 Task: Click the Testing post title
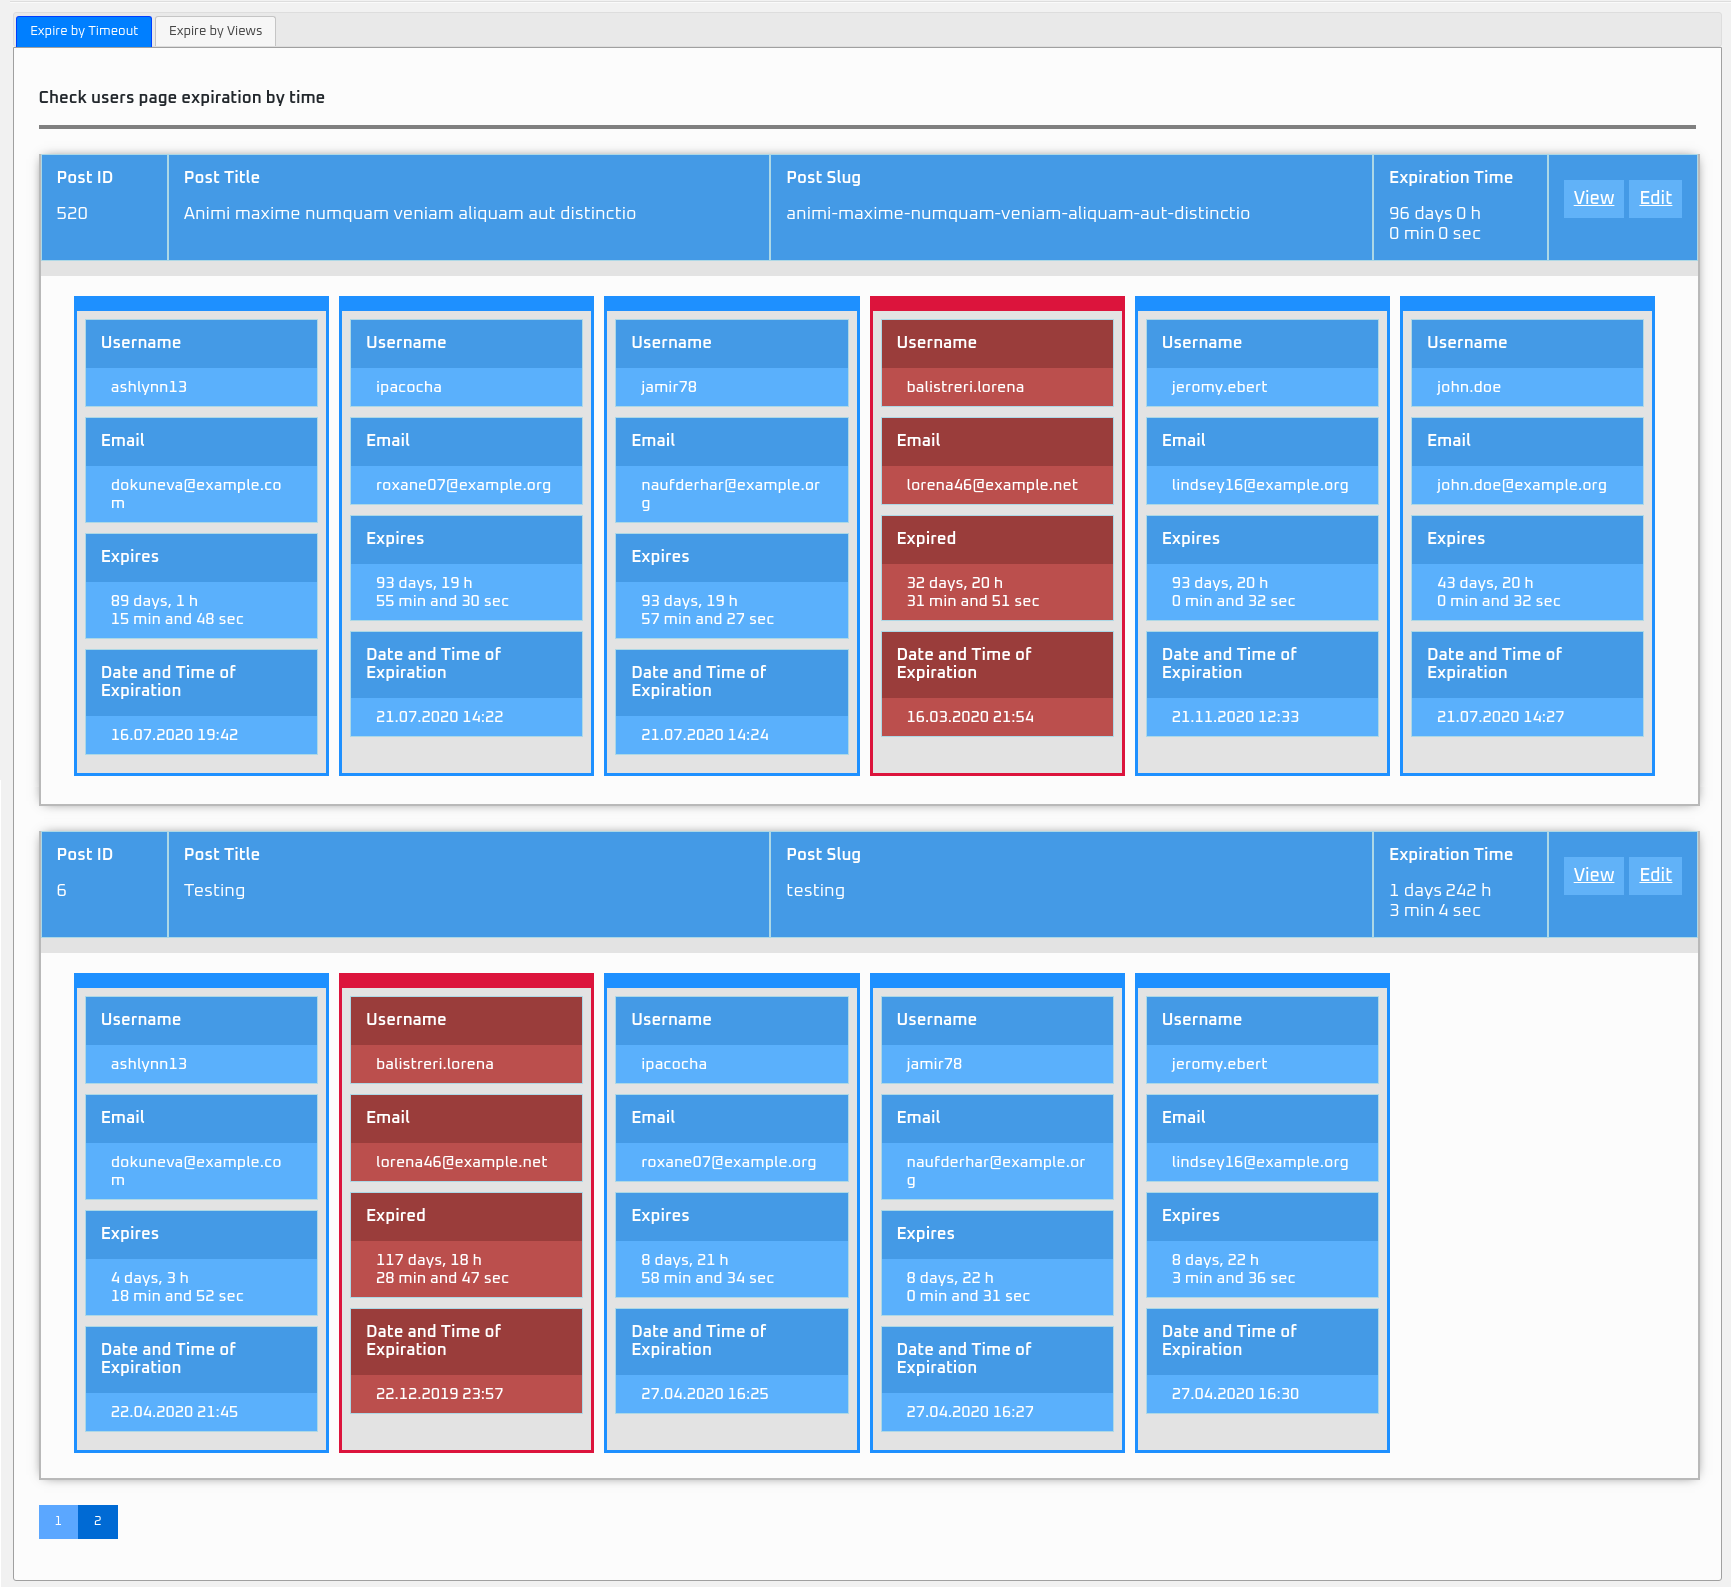coord(214,890)
